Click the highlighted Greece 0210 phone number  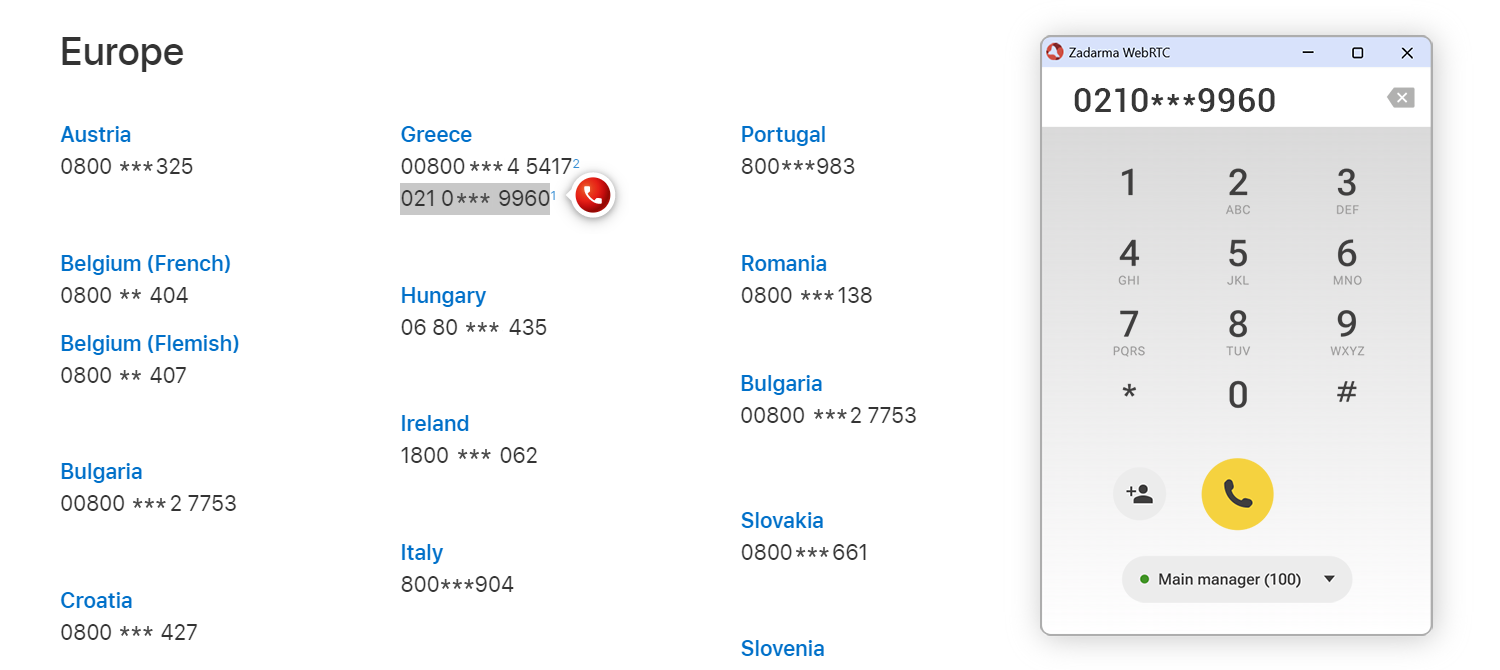tap(475, 199)
